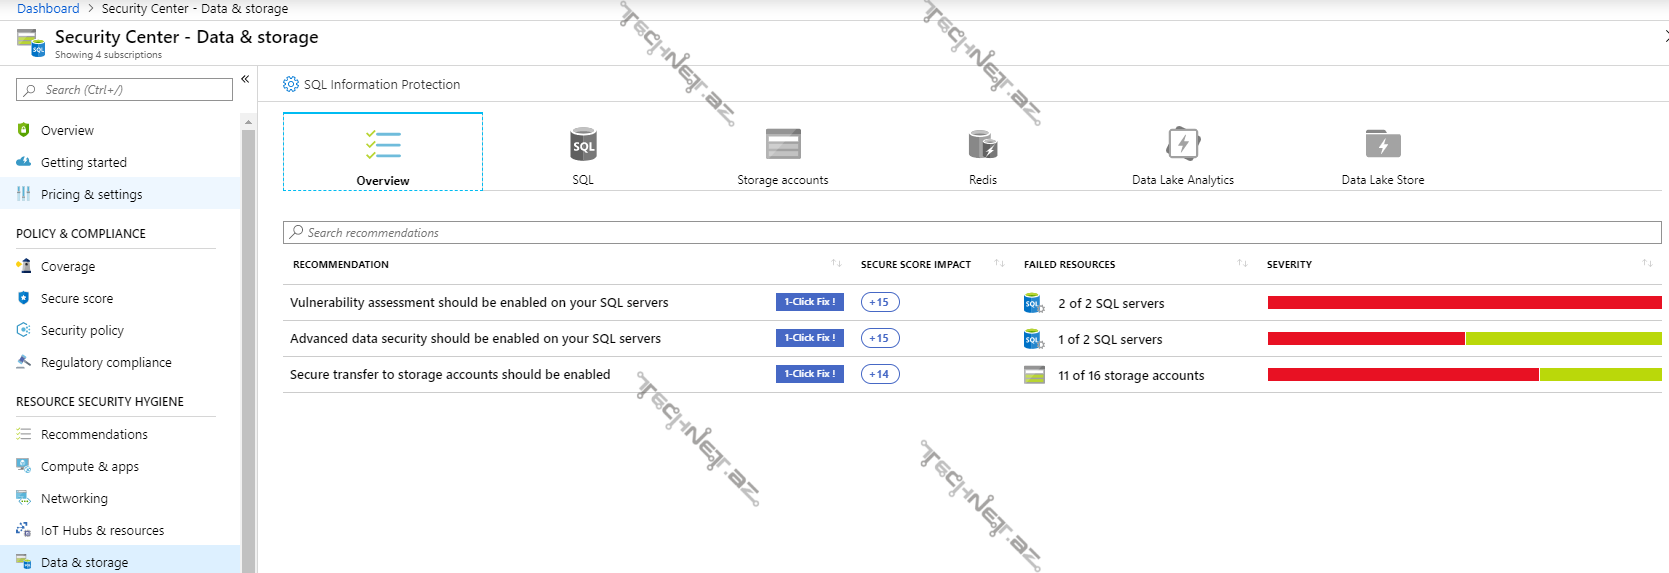Open Pricing & settings in sidebar
This screenshot has width=1669, height=573.
click(x=91, y=195)
